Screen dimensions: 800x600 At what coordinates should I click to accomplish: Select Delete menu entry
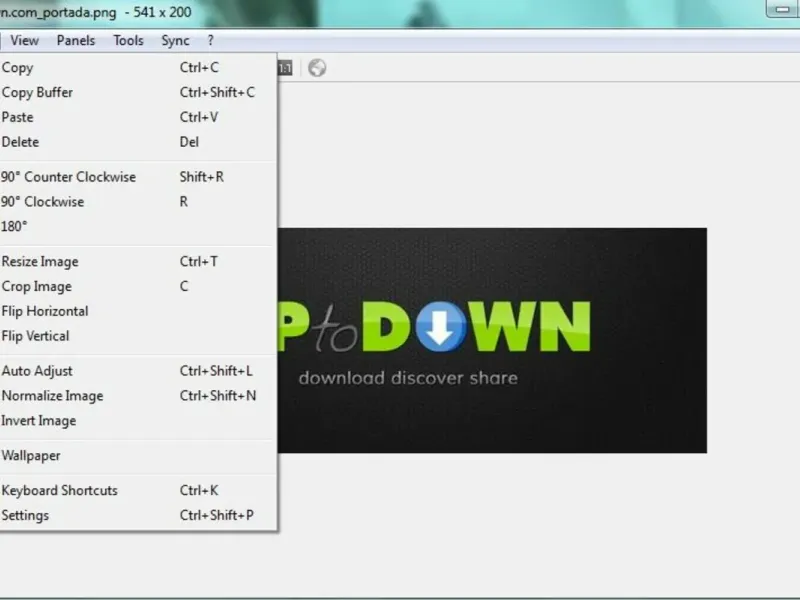[x=138, y=142]
